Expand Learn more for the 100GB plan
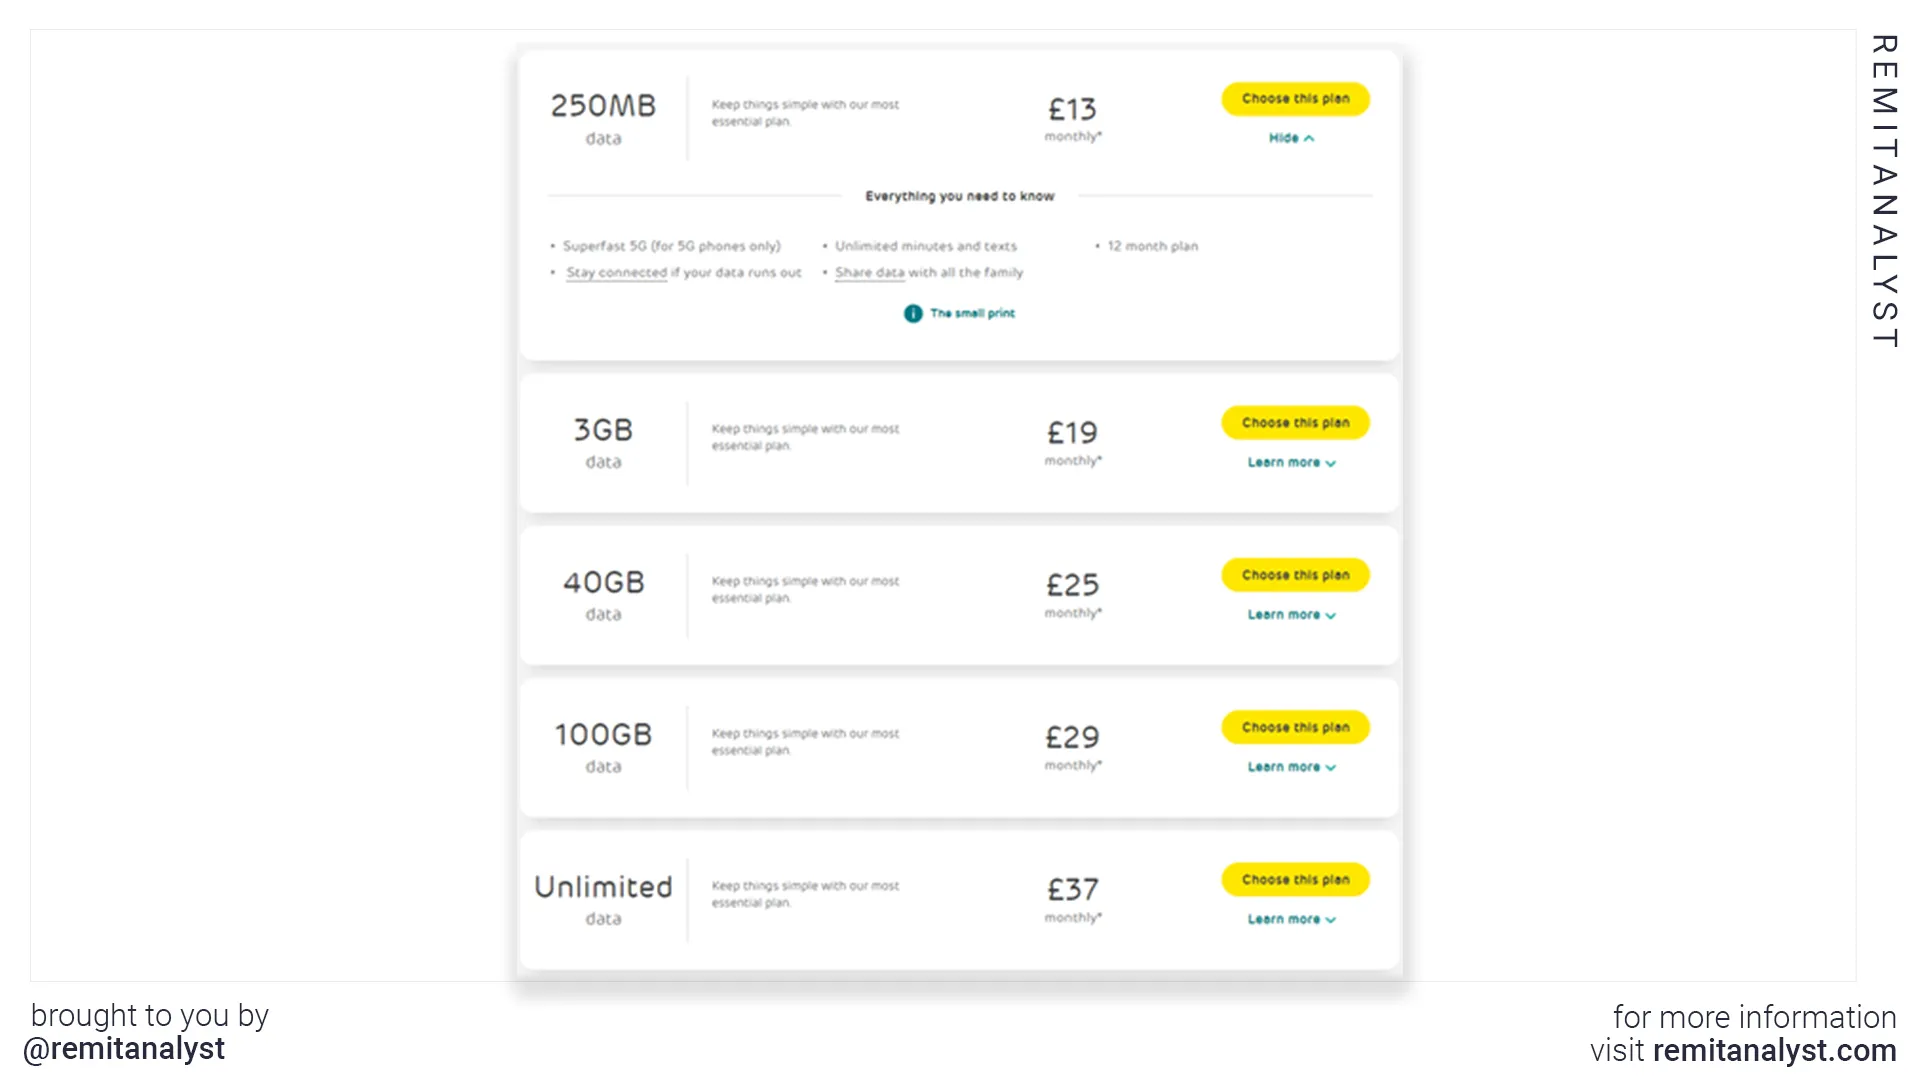Viewport: 1920px width, 1080px height. 1291,767
